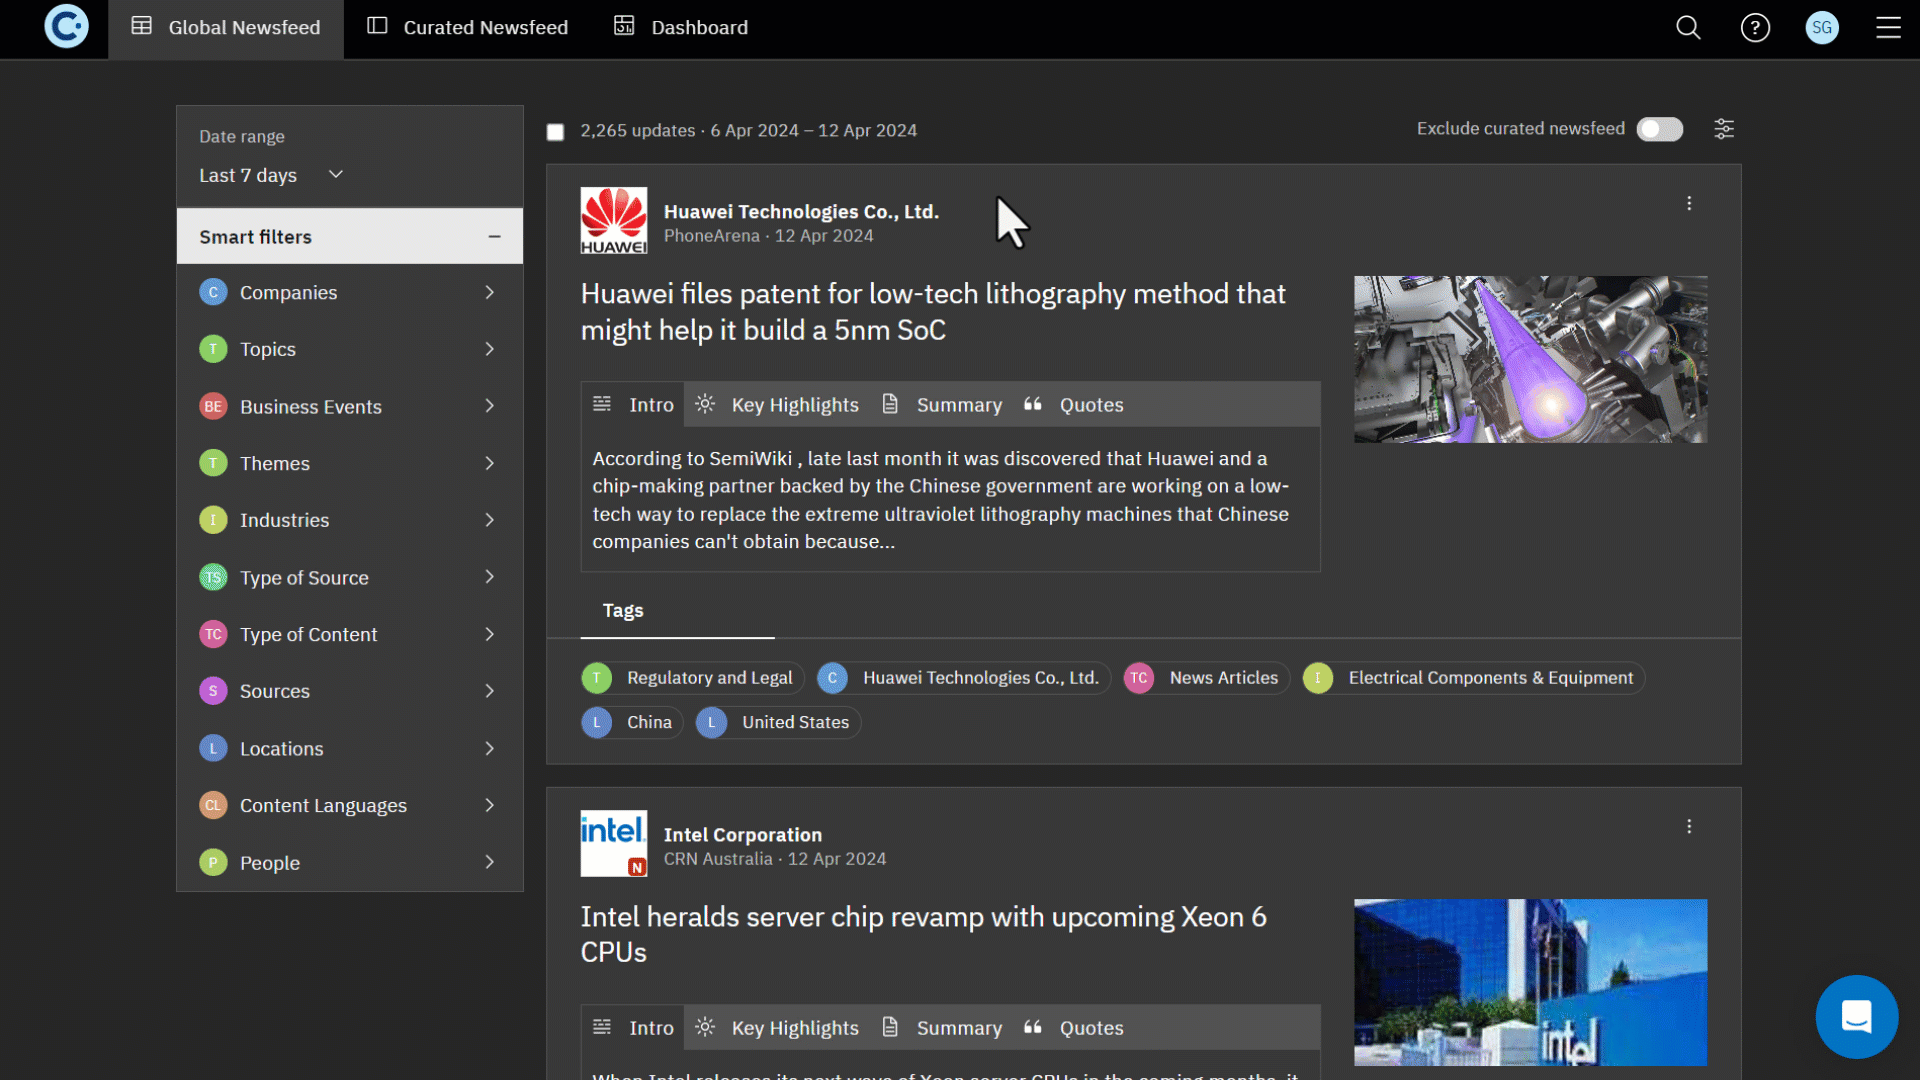Expand the Themes filter chevron
The height and width of the screenshot is (1080, 1920).
click(x=490, y=463)
